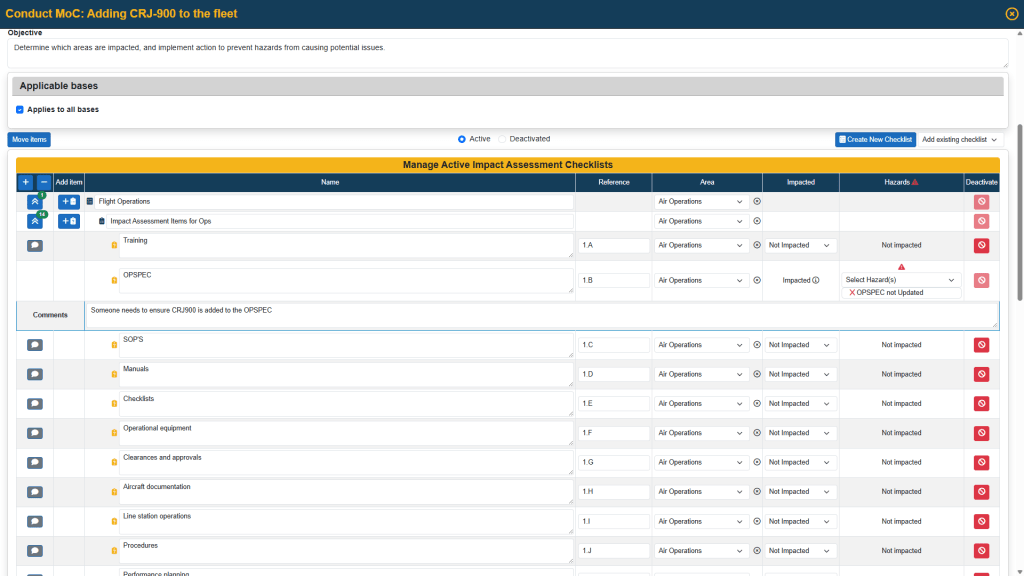Collapse the Flight Operations checklist row

[x=34, y=202]
